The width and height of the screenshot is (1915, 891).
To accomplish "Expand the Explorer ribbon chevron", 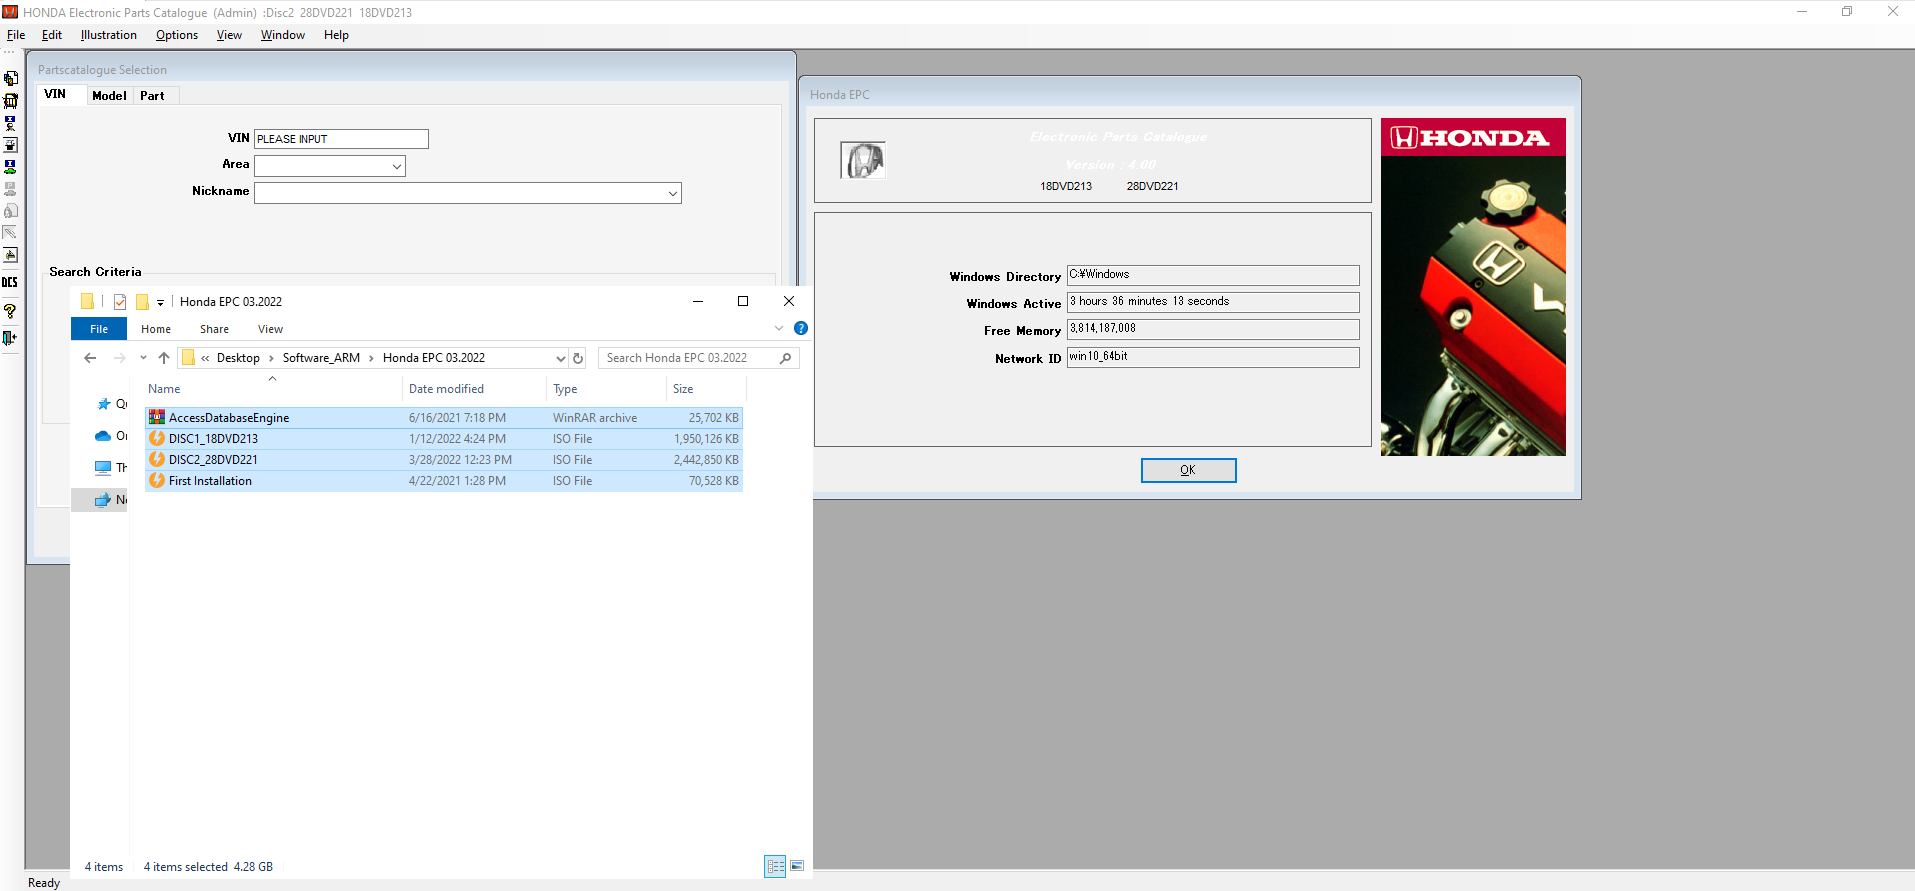I will click(779, 328).
